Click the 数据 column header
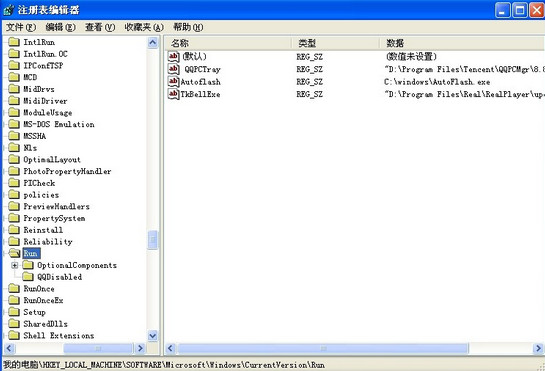 coord(462,43)
